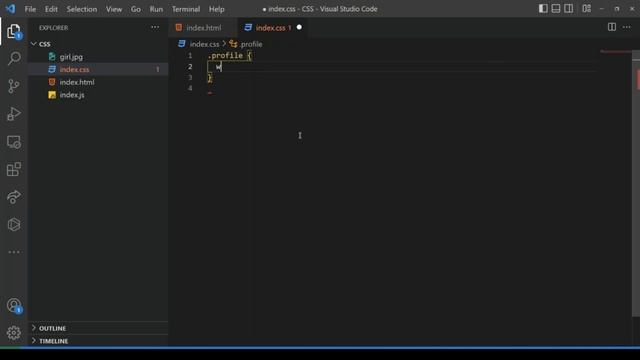Open the Extensions view
The height and width of the screenshot is (360, 640).
click(x=13, y=169)
